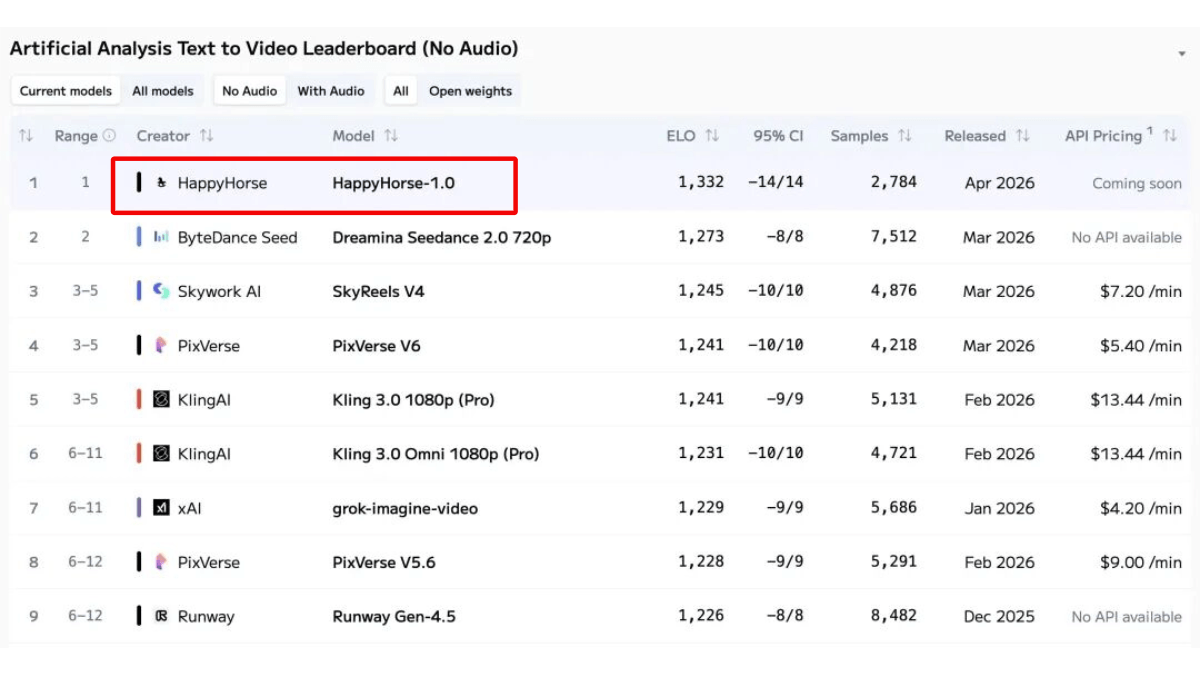Image resolution: width=1200 pixels, height=675 pixels.
Task: Open the Dreamina Seedance 2.0 720p model
Action: tap(441, 237)
